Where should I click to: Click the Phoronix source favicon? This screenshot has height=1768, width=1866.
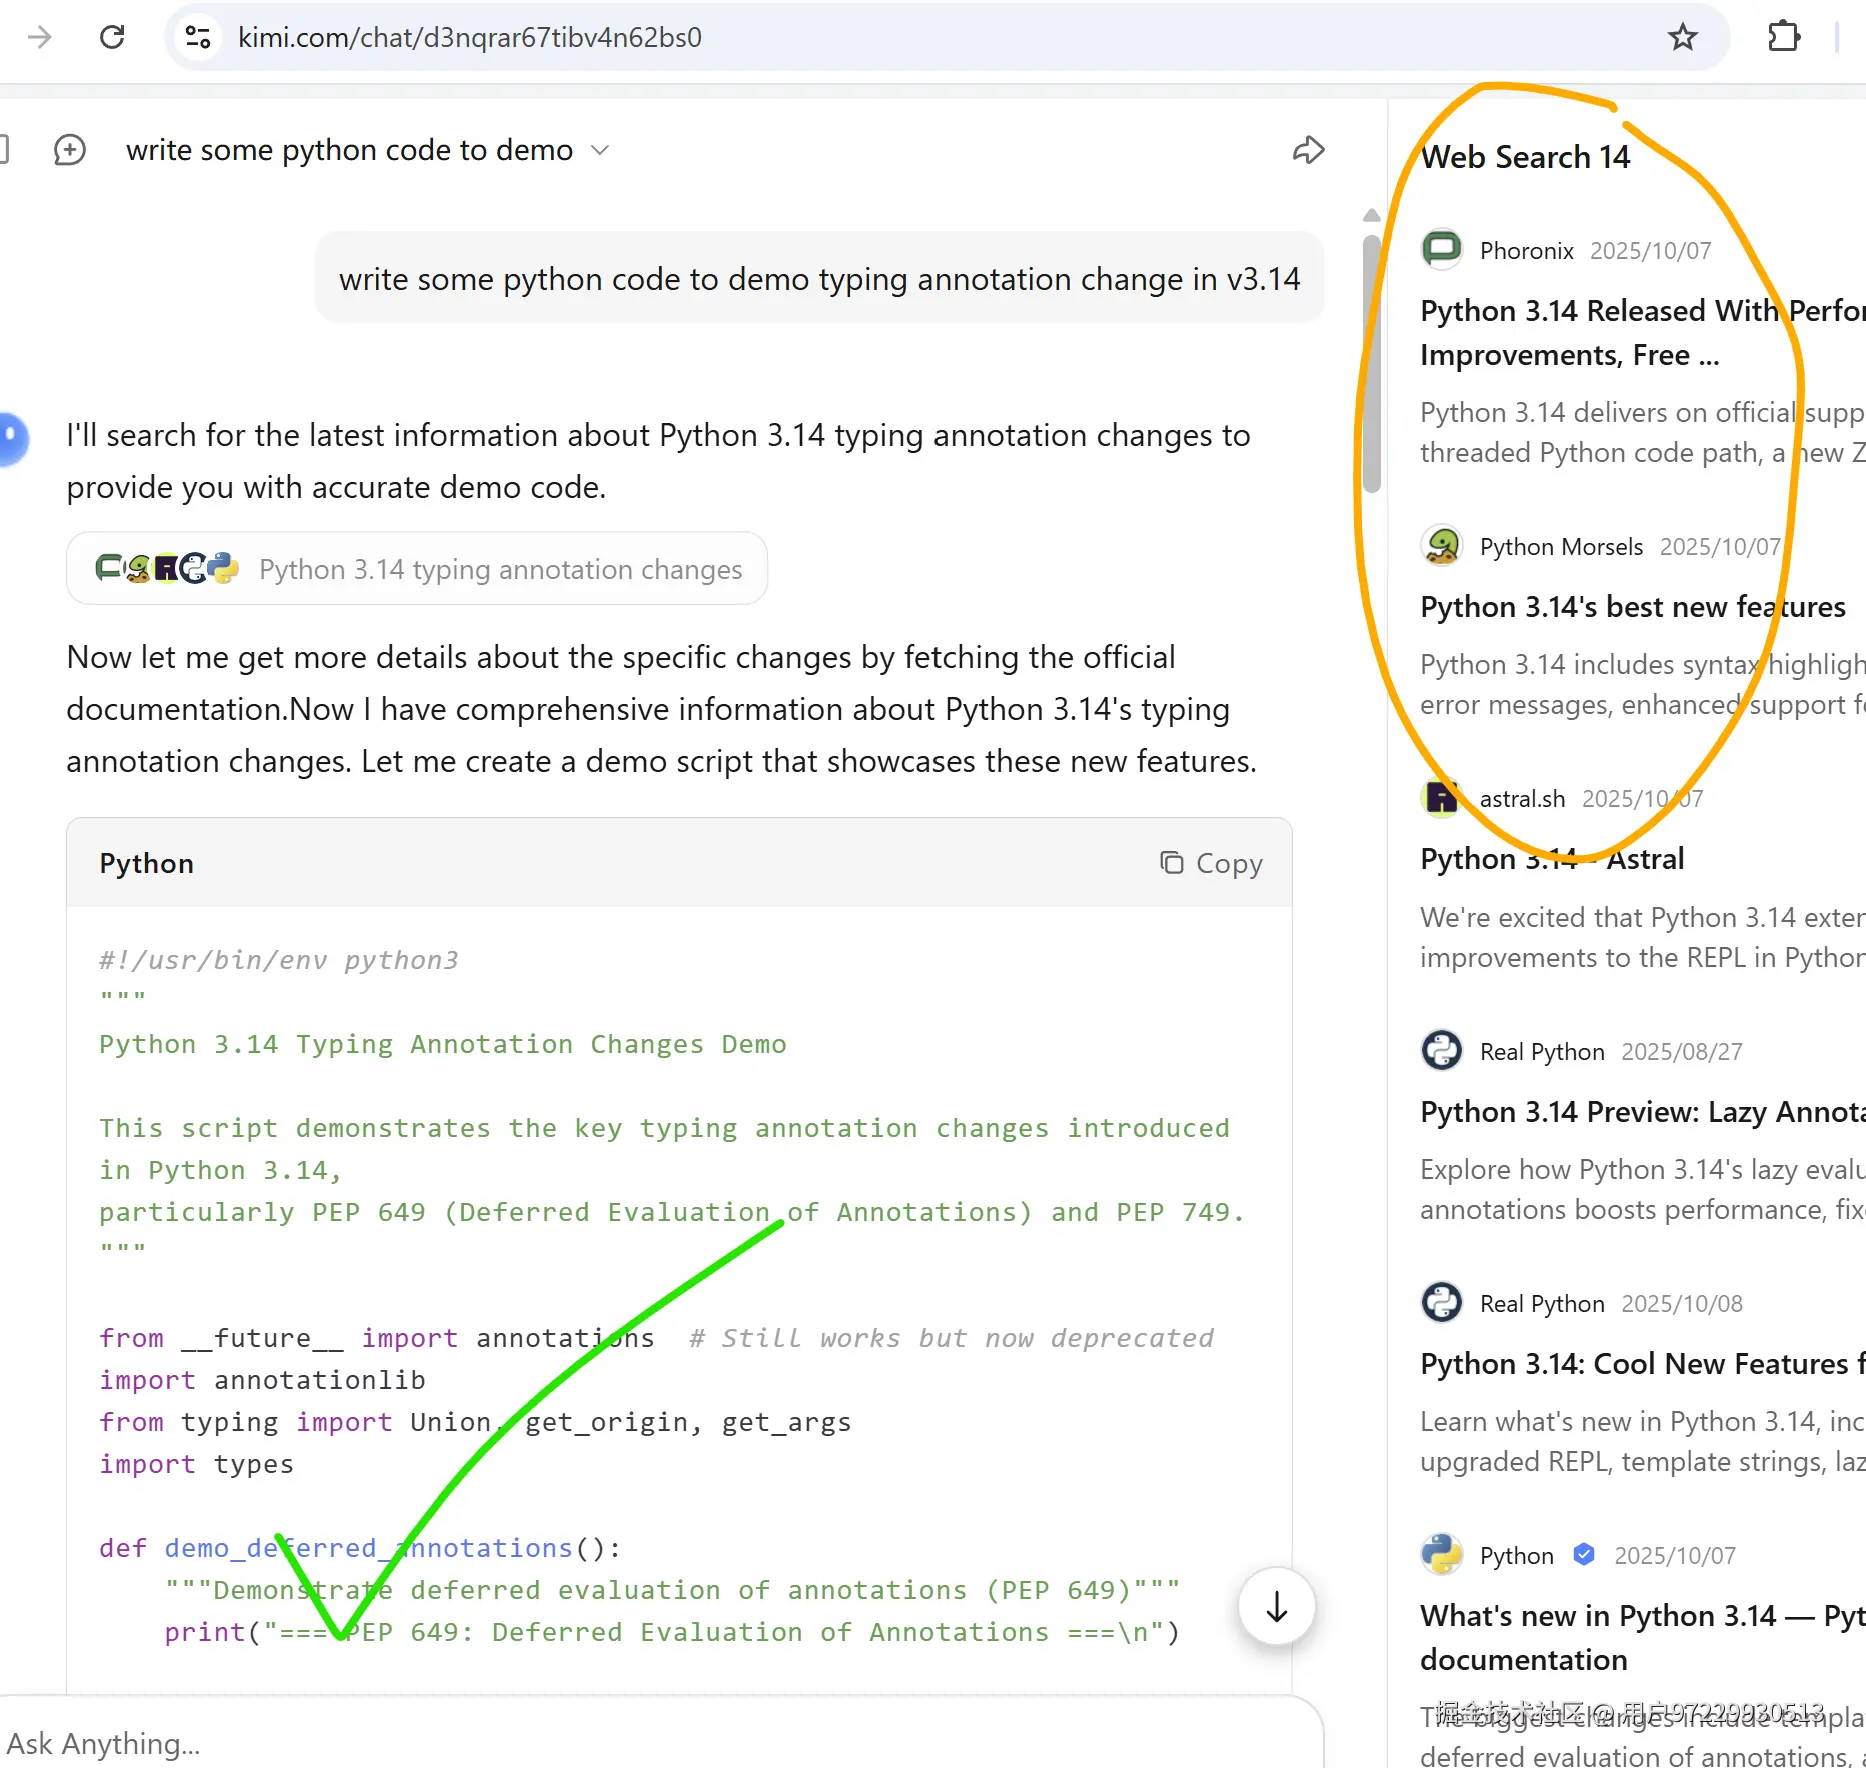tap(1442, 250)
